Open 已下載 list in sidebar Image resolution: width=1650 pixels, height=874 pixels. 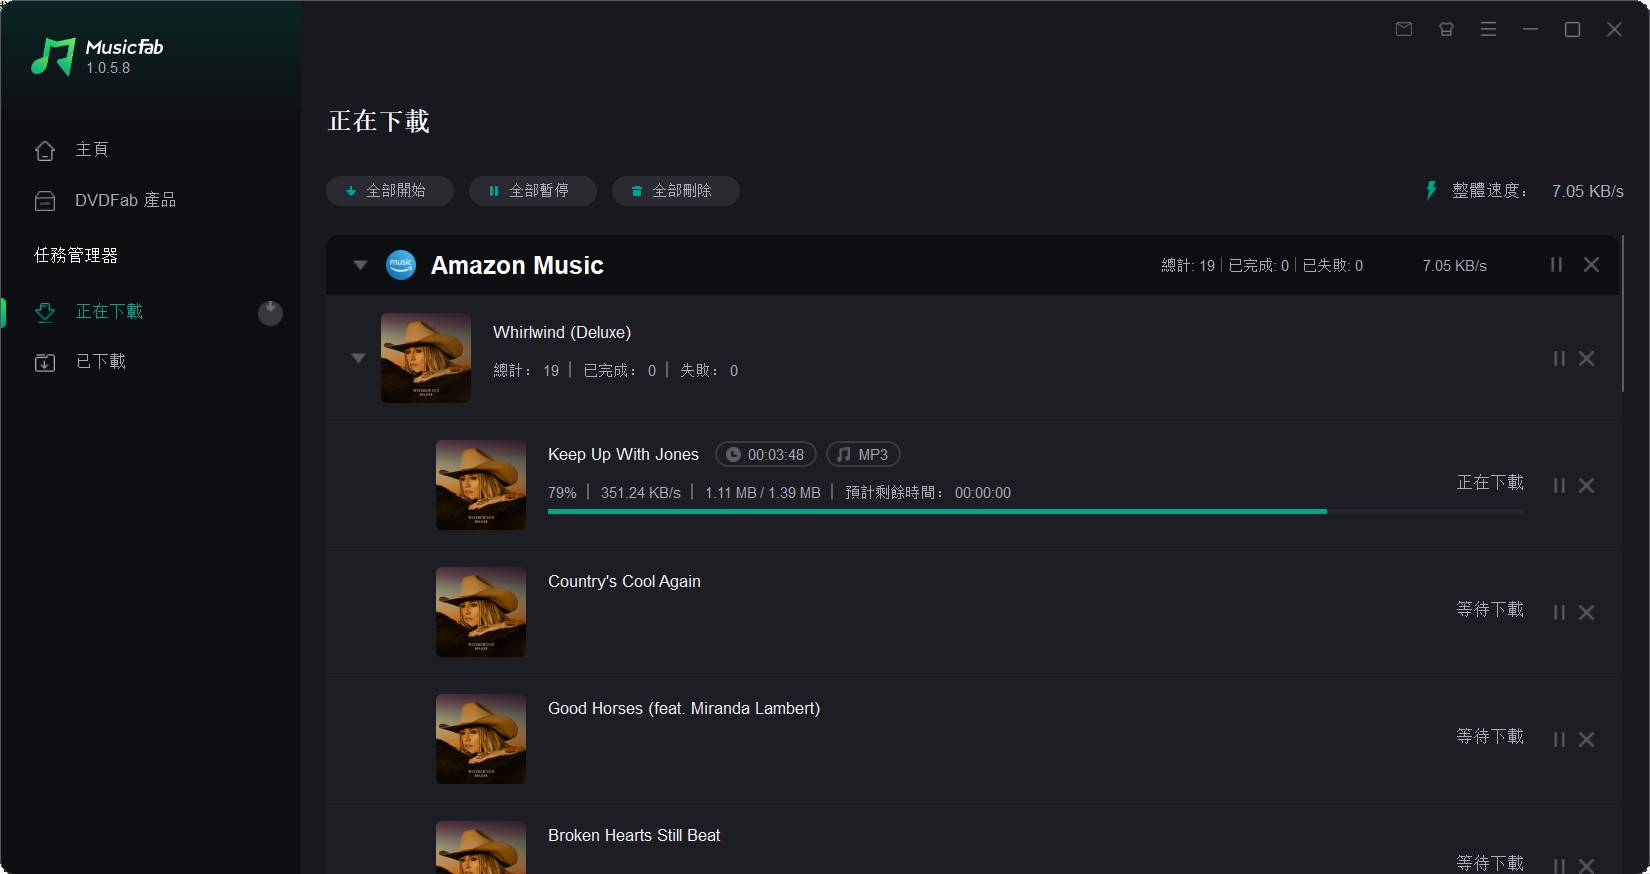coord(101,361)
